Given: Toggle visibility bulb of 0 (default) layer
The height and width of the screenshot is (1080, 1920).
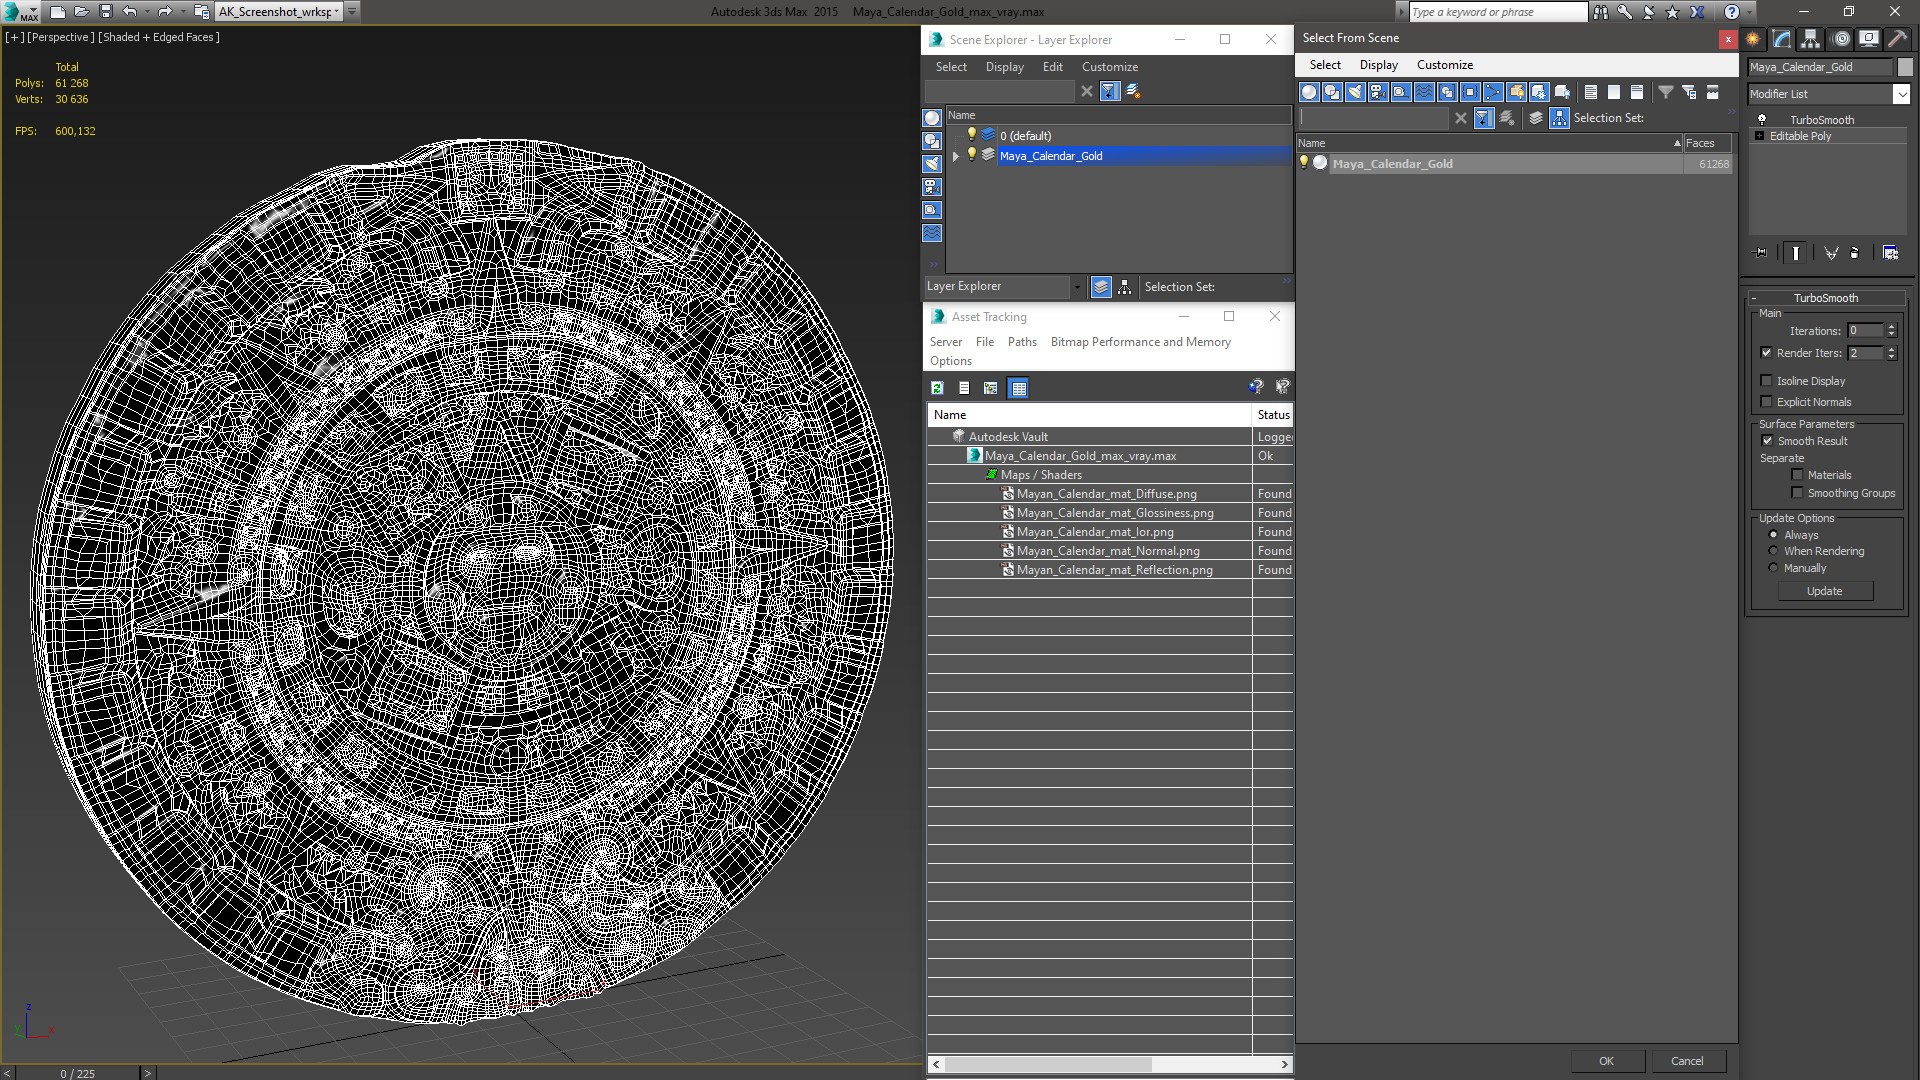Looking at the screenshot, I should tap(970, 135).
